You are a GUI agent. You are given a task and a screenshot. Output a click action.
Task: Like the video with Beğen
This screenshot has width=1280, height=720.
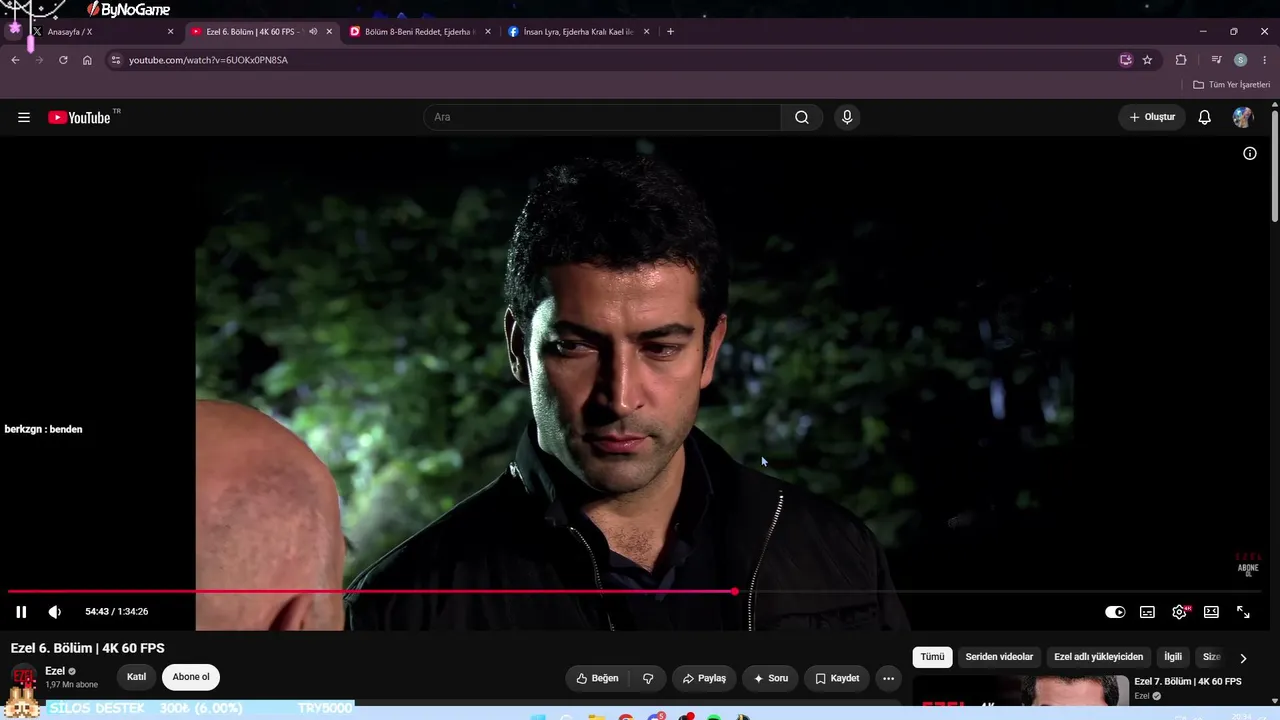click(597, 678)
